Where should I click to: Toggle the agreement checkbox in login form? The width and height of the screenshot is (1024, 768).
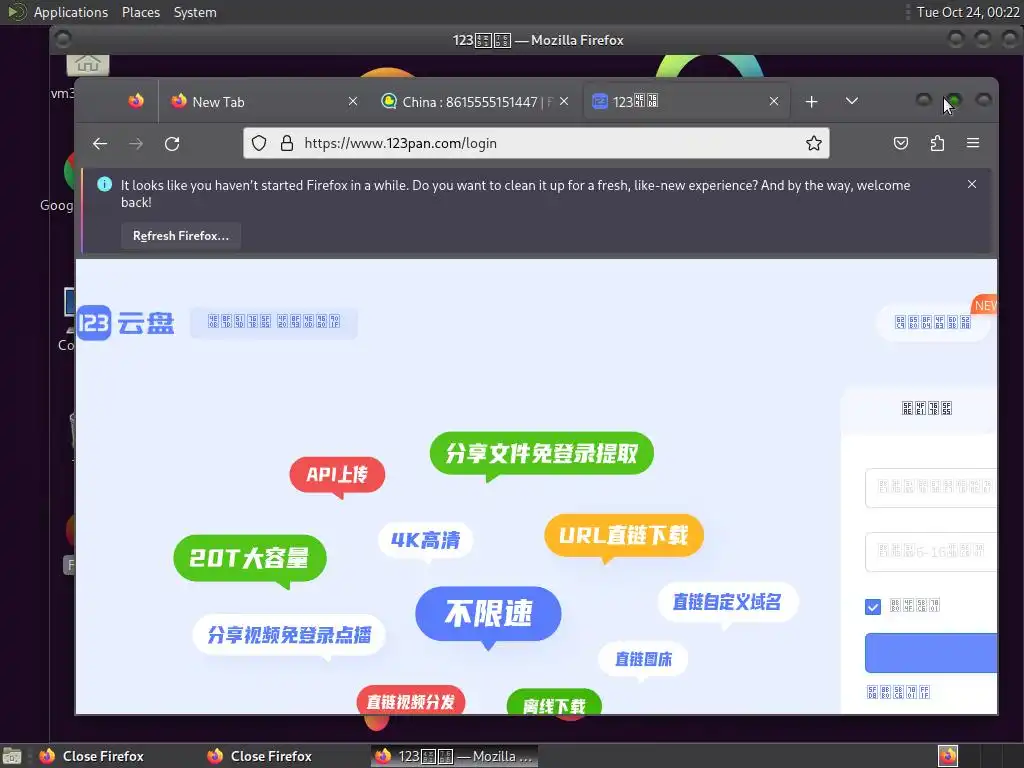[872, 607]
